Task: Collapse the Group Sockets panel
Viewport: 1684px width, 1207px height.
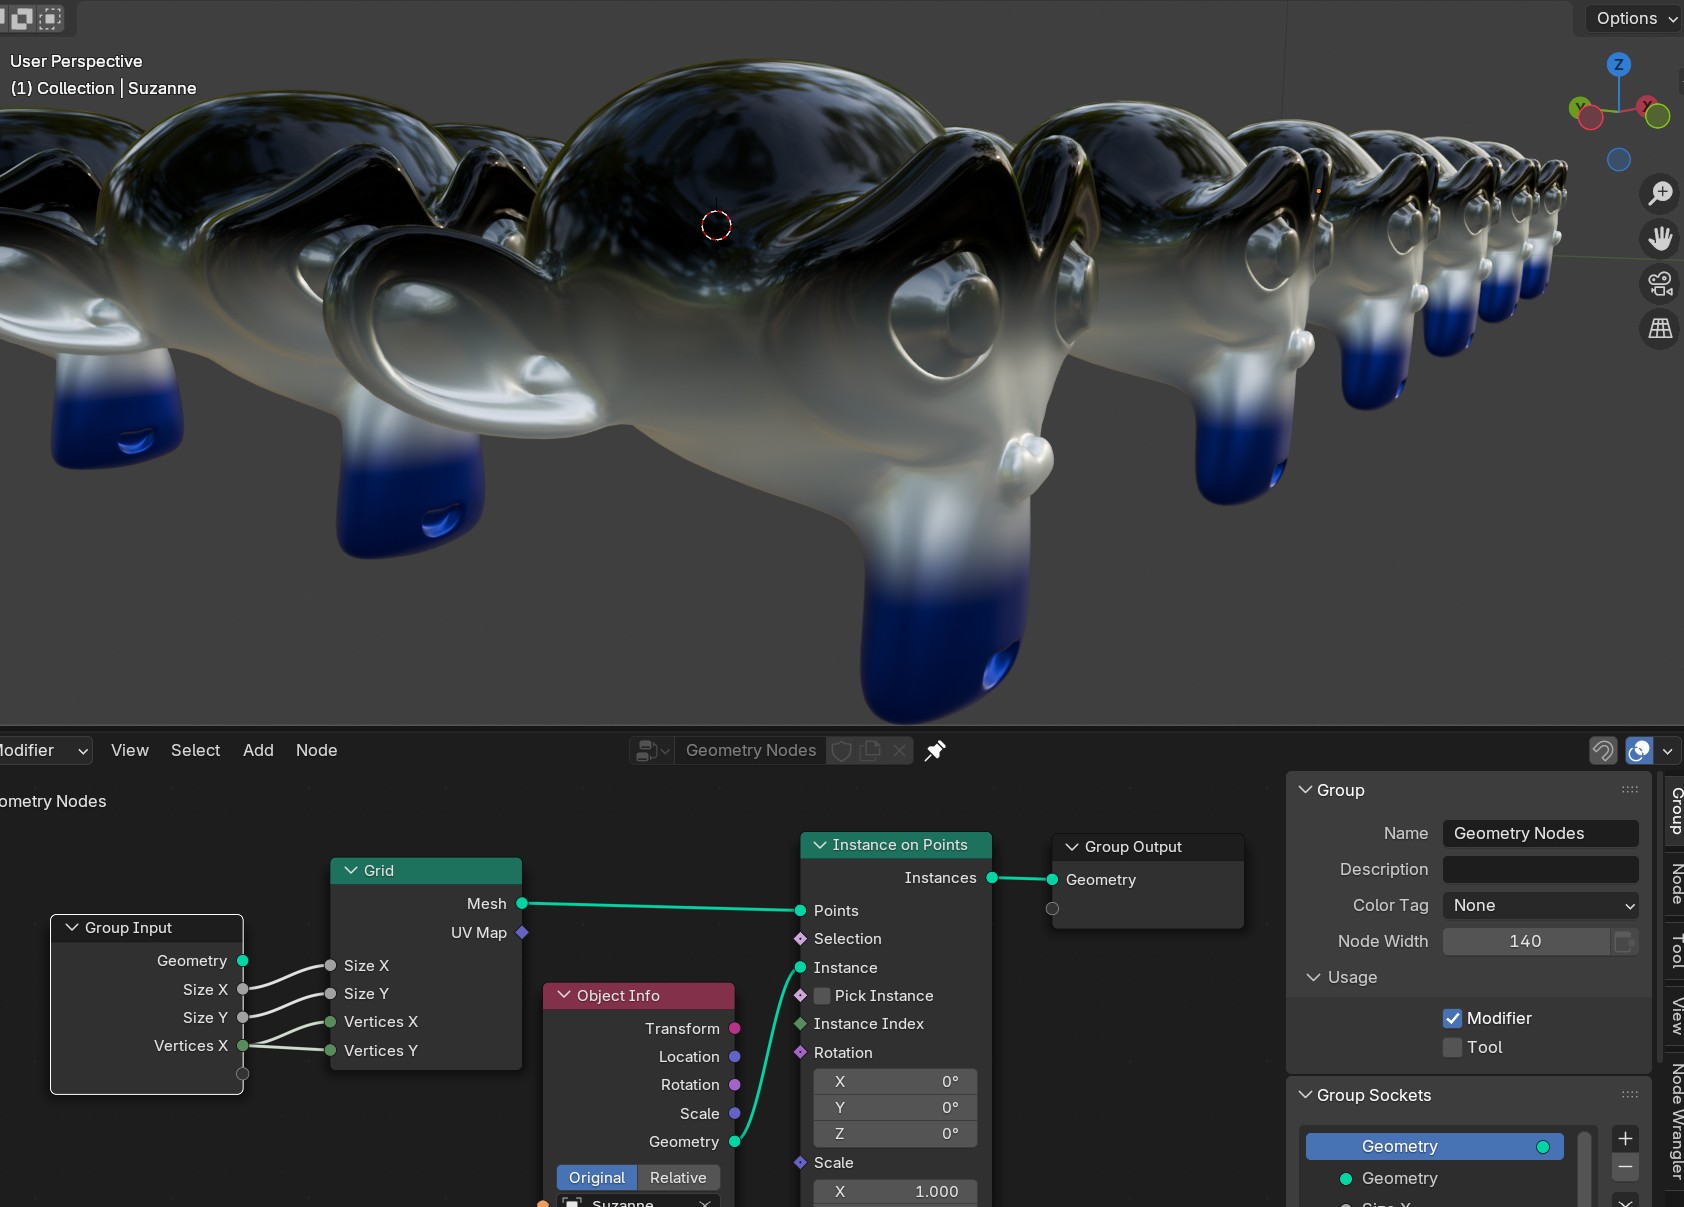Action: tap(1305, 1095)
